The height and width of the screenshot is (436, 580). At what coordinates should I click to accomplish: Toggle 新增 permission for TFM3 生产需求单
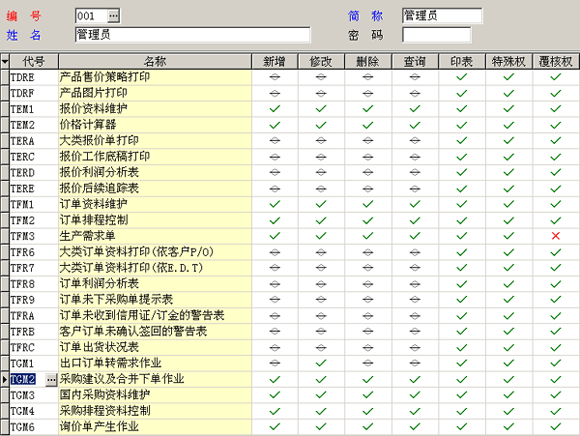tap(274, 236)
